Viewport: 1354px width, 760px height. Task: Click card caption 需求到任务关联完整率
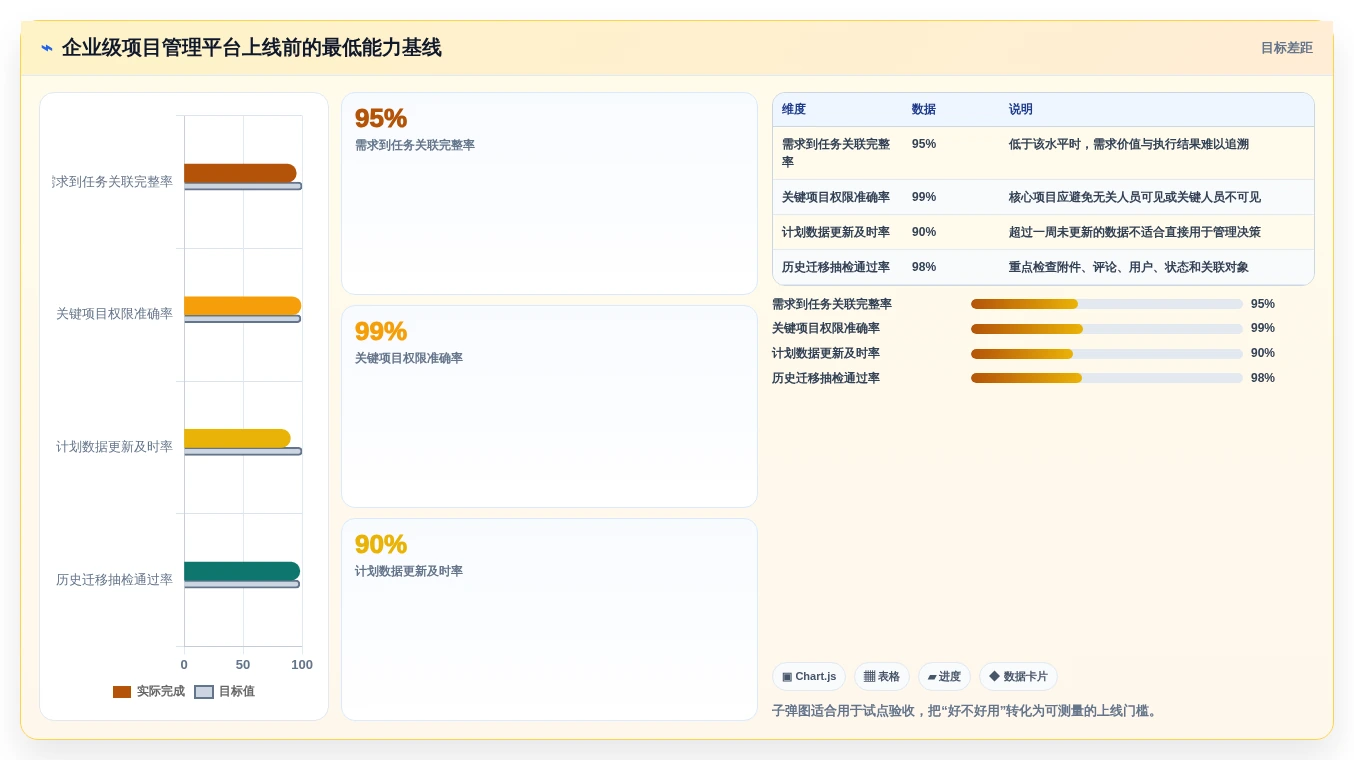[415, 146]
